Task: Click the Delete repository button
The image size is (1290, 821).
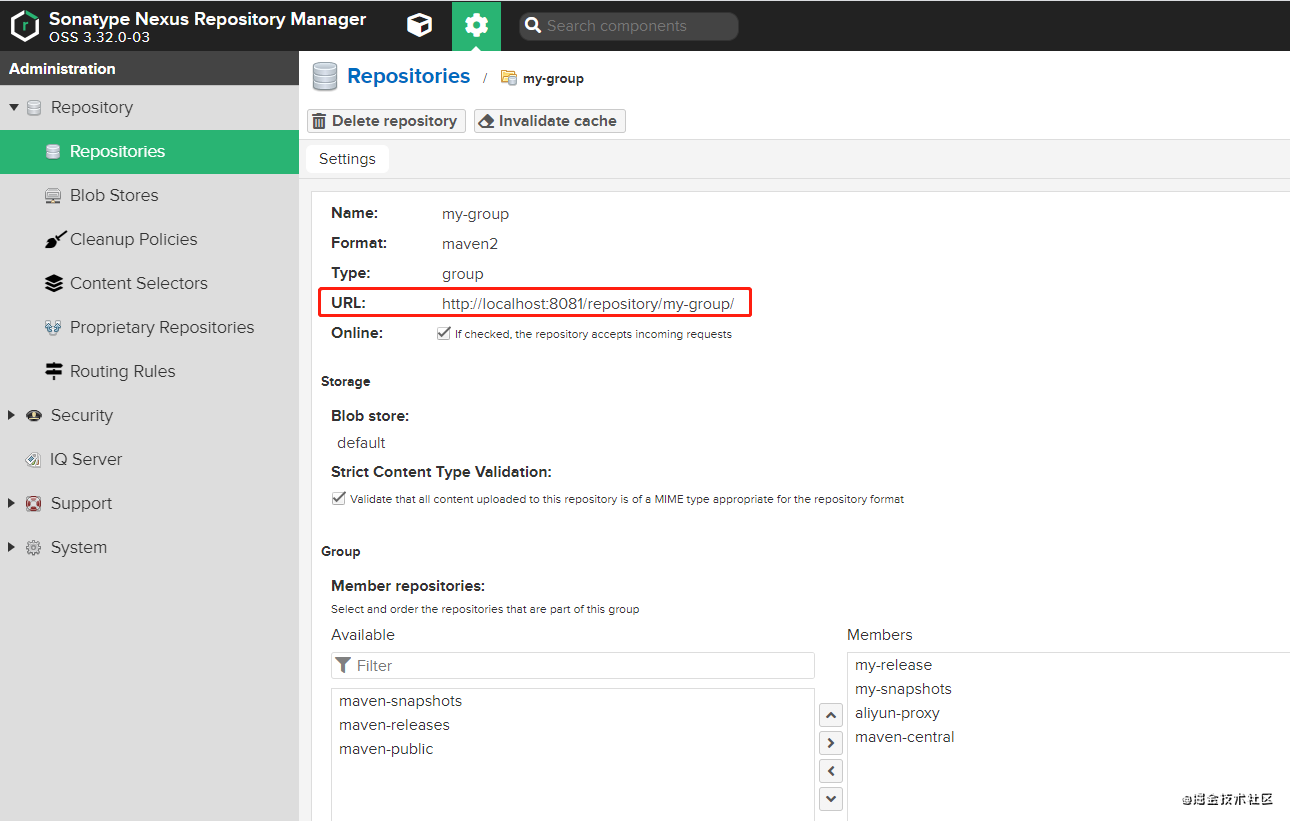Action: [386, 121]
